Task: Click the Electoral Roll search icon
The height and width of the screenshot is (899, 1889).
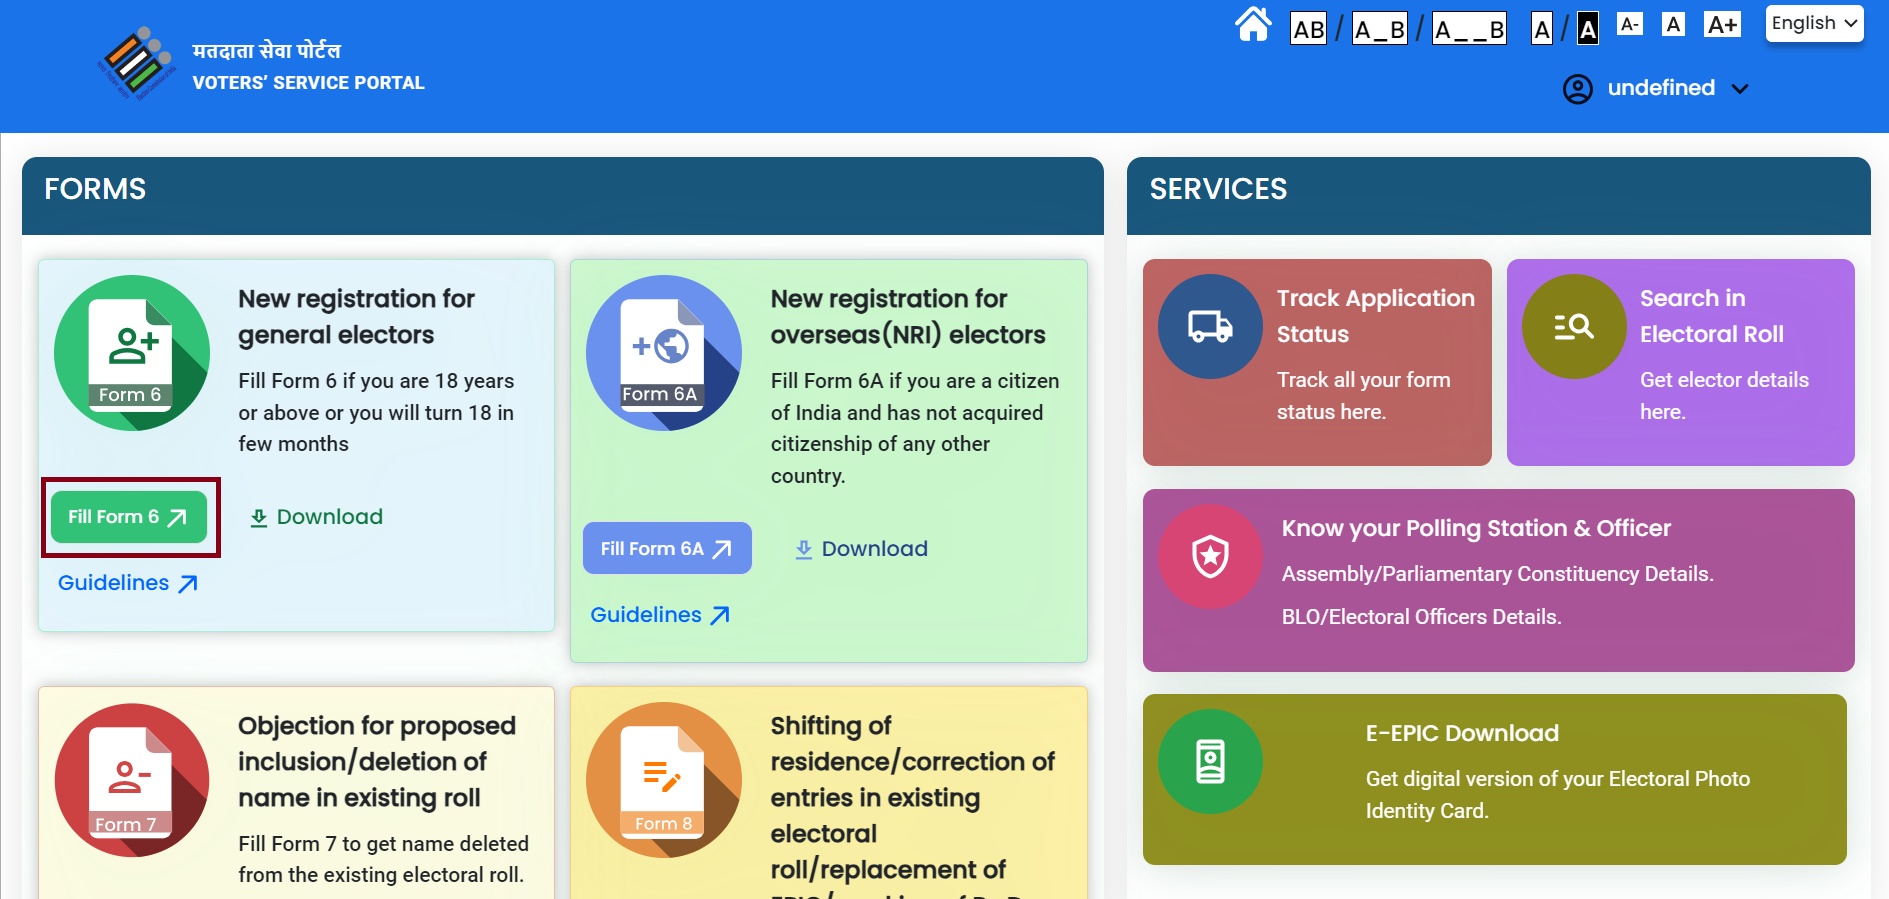Action: [x=1573, y=327]
